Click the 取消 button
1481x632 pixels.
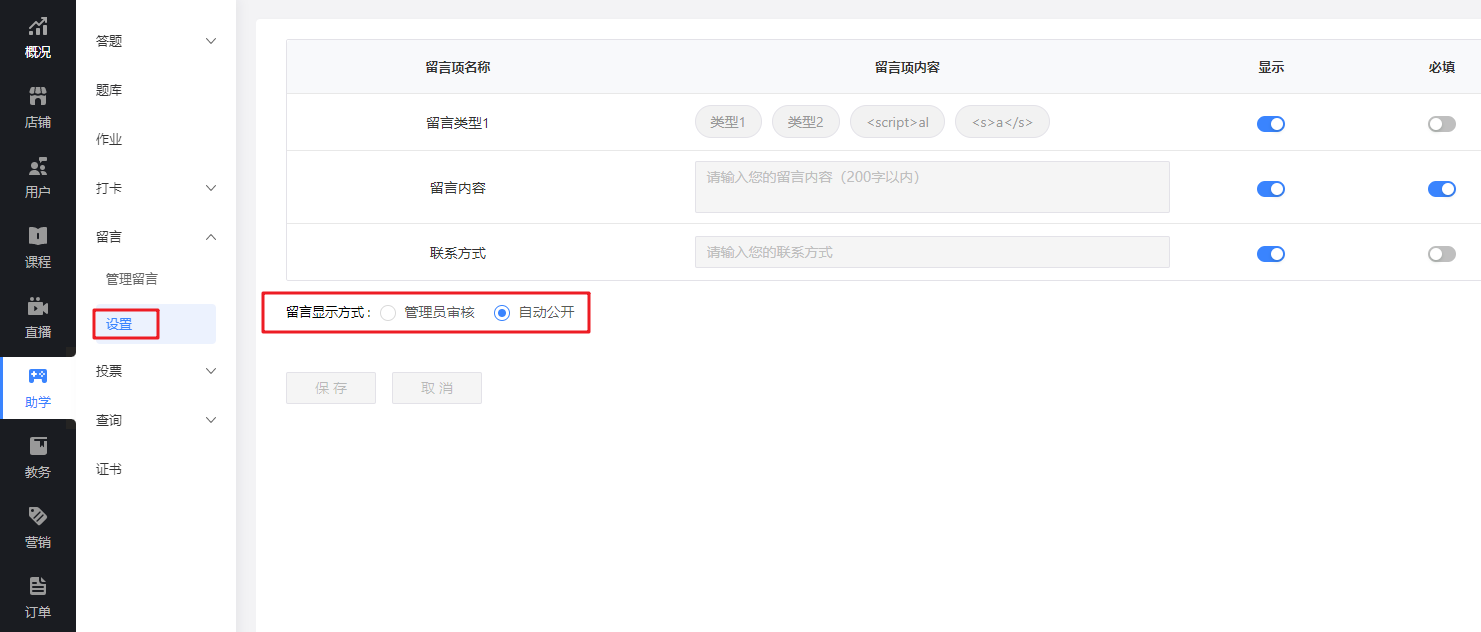[437, 388]
